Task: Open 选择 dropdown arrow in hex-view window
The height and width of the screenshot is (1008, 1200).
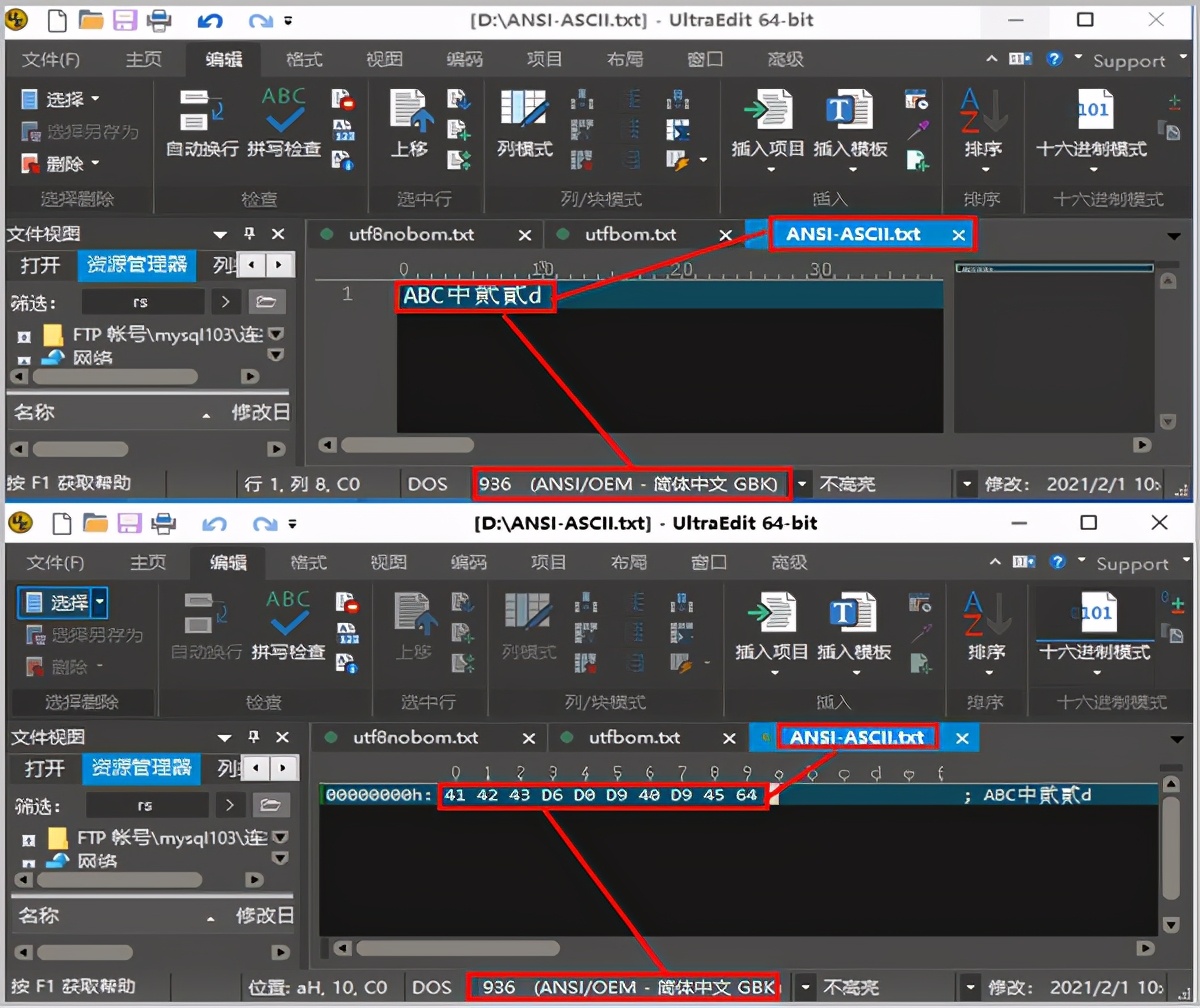Action: pos(100,602)
